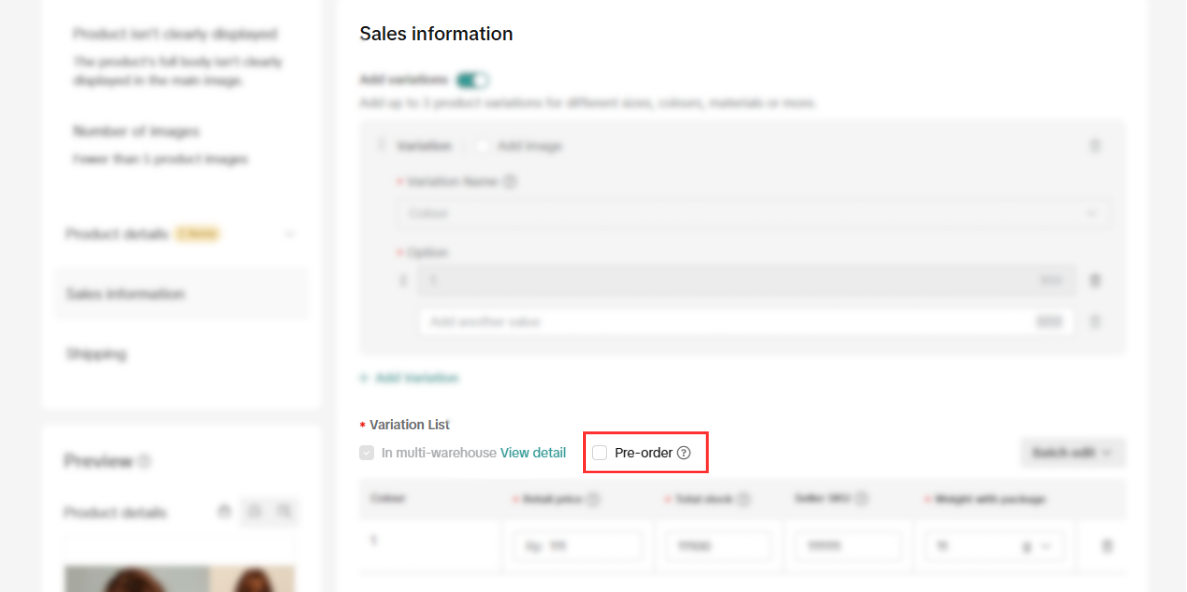Turn off the Add variations toggle
1187x592 pixels.
click(x=472, y=80)
